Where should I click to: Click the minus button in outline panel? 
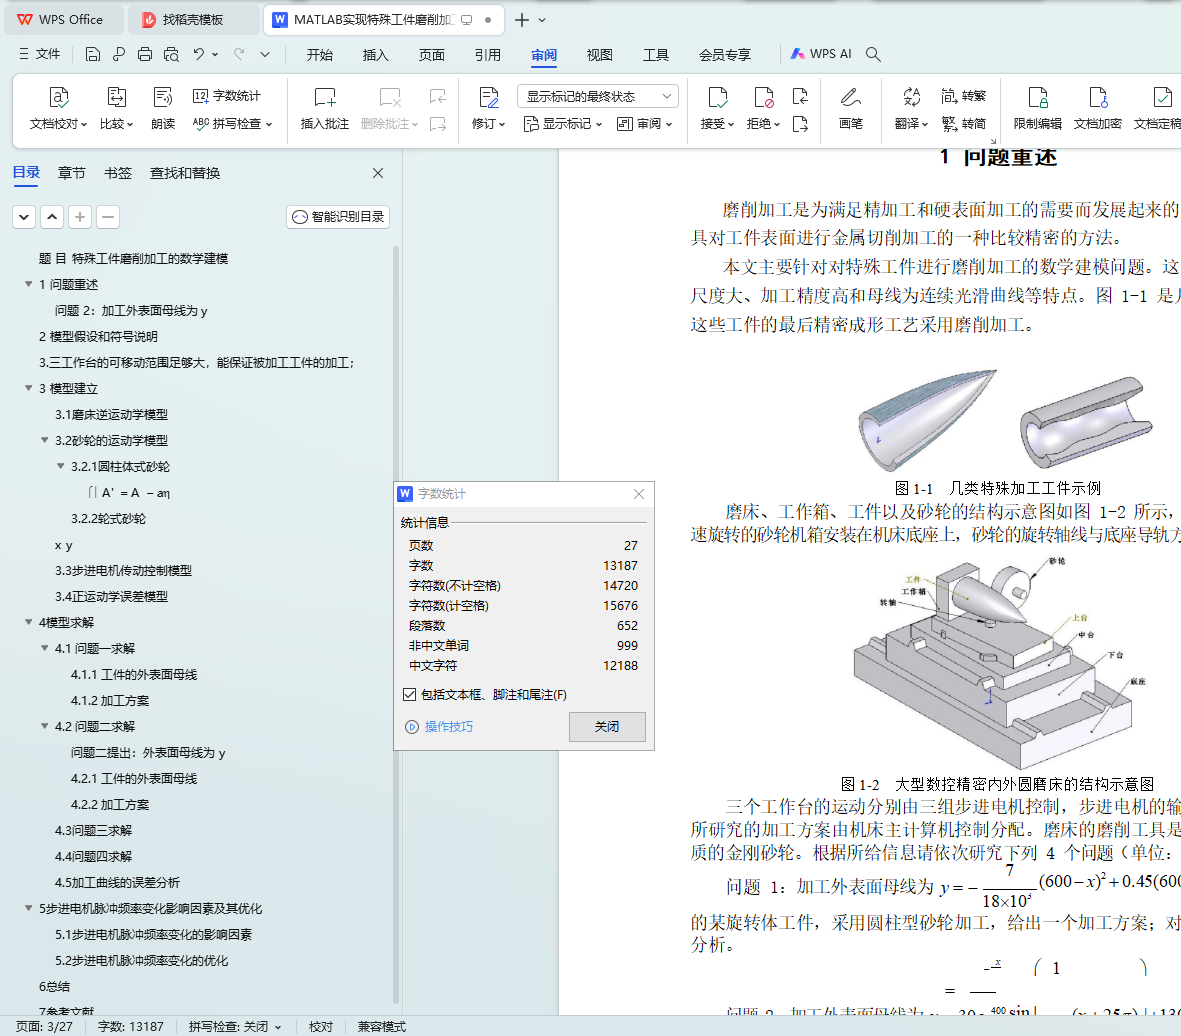point(108,217)
